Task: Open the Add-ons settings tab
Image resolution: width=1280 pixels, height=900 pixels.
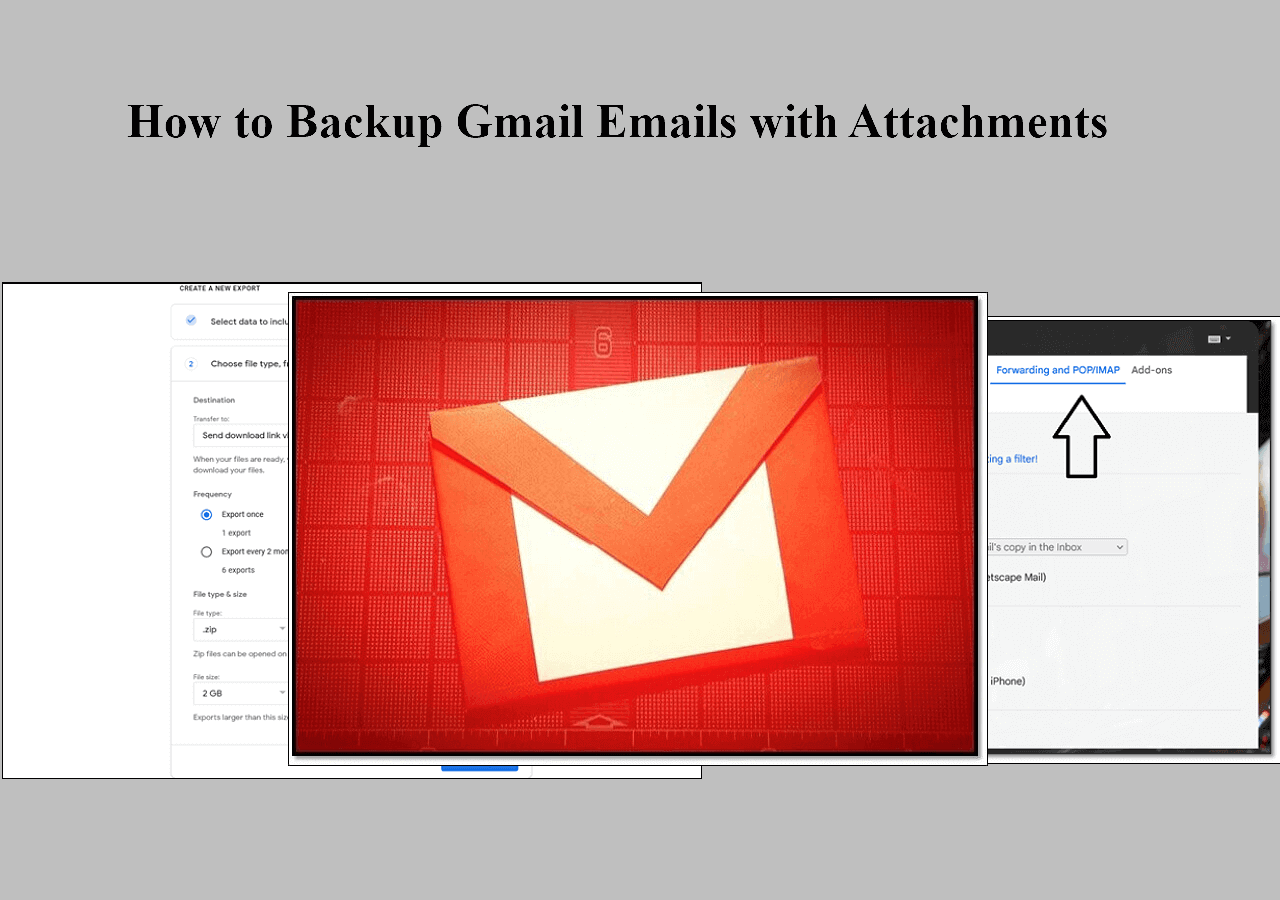Action: (x=1152, y=370)
